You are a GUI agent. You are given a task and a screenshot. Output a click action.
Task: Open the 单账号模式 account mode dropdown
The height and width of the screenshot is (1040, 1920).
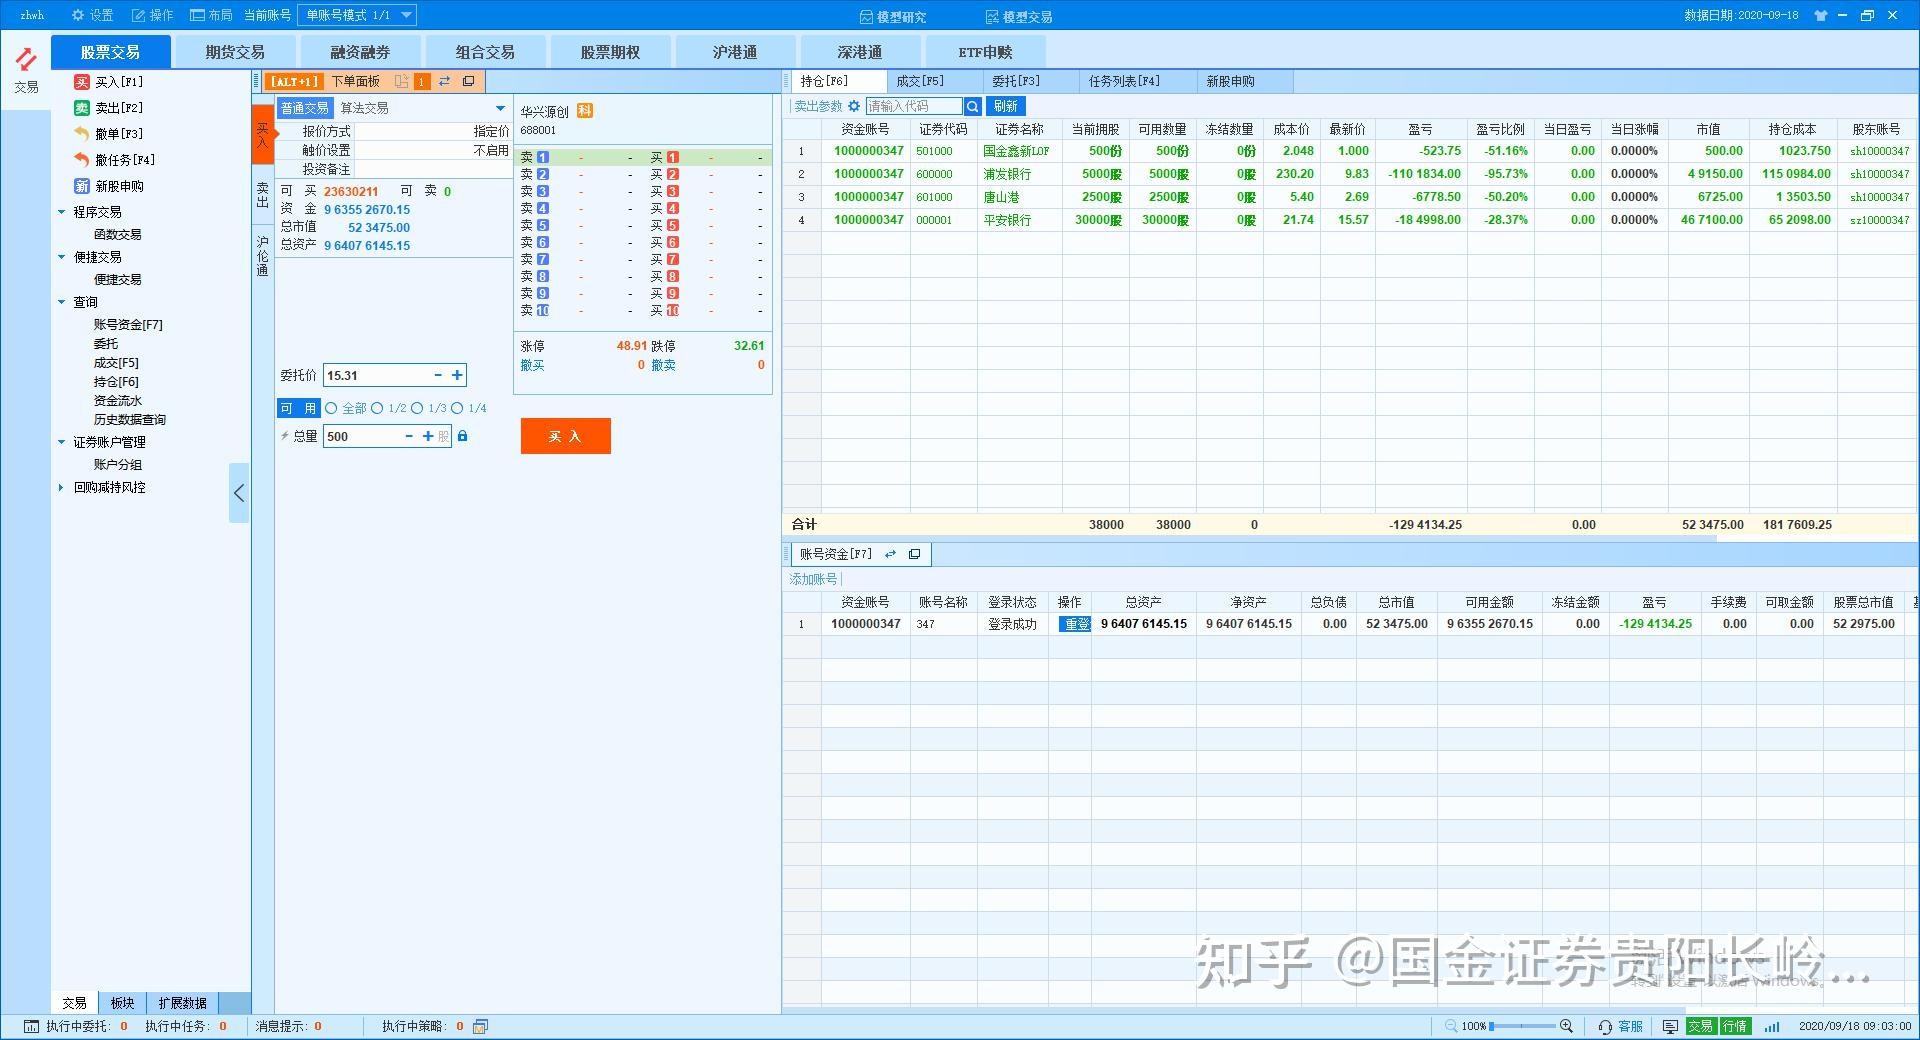tap(405, 14)
